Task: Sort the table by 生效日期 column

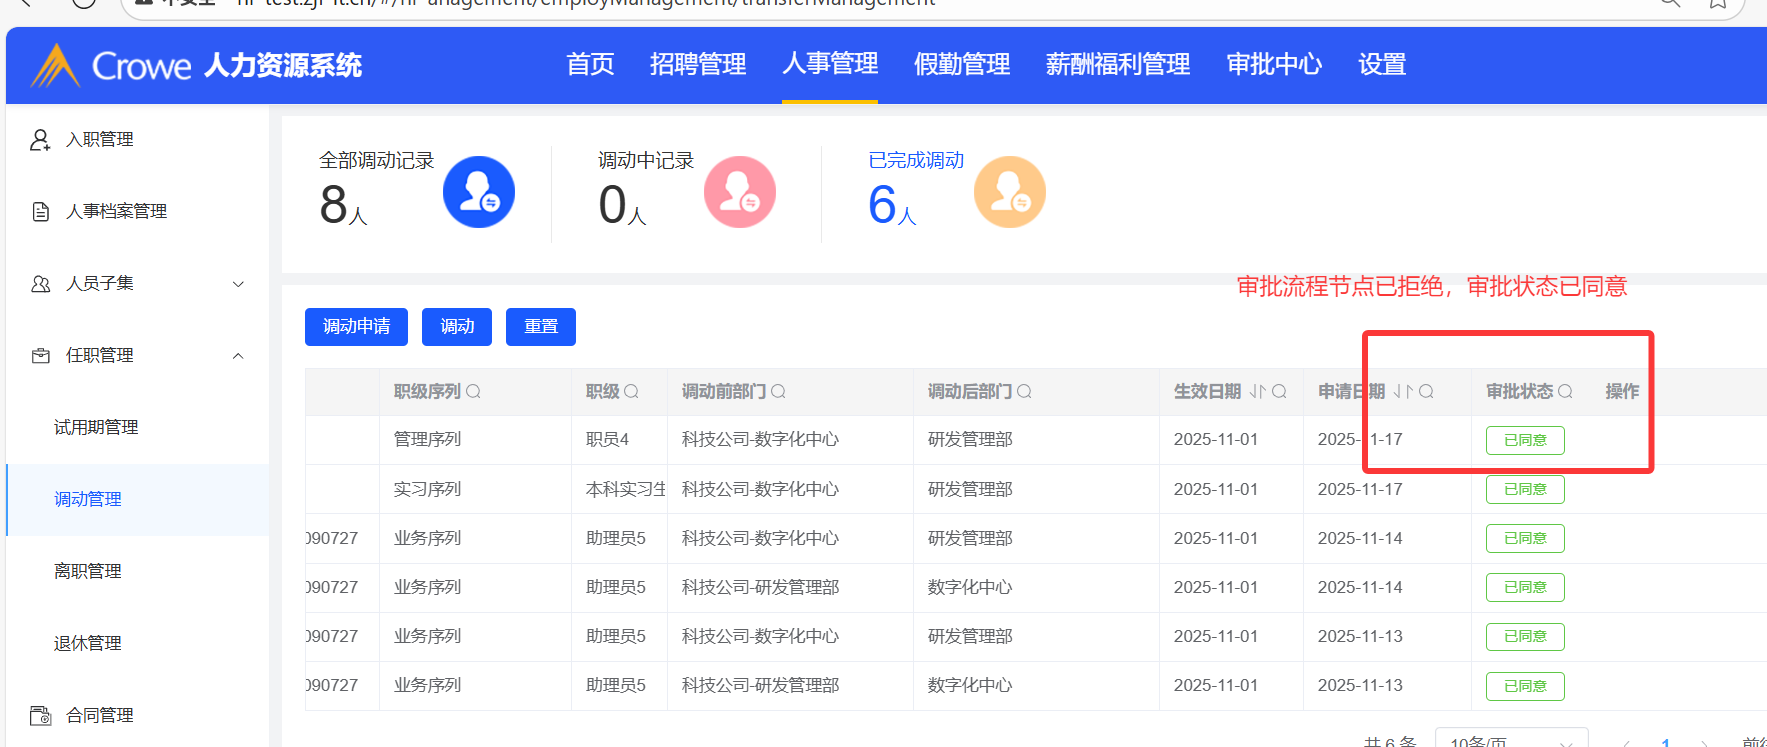Action: 1257,392
